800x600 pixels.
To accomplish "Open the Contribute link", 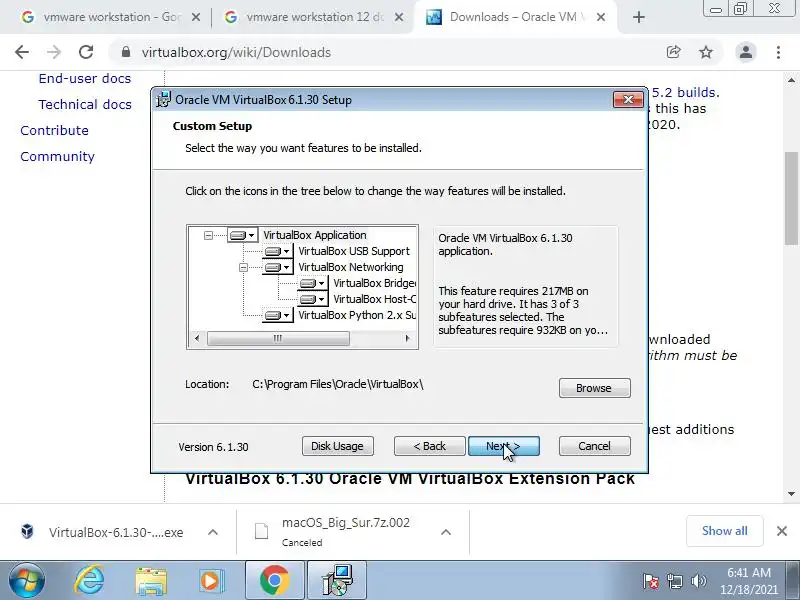I will point(55,131).
